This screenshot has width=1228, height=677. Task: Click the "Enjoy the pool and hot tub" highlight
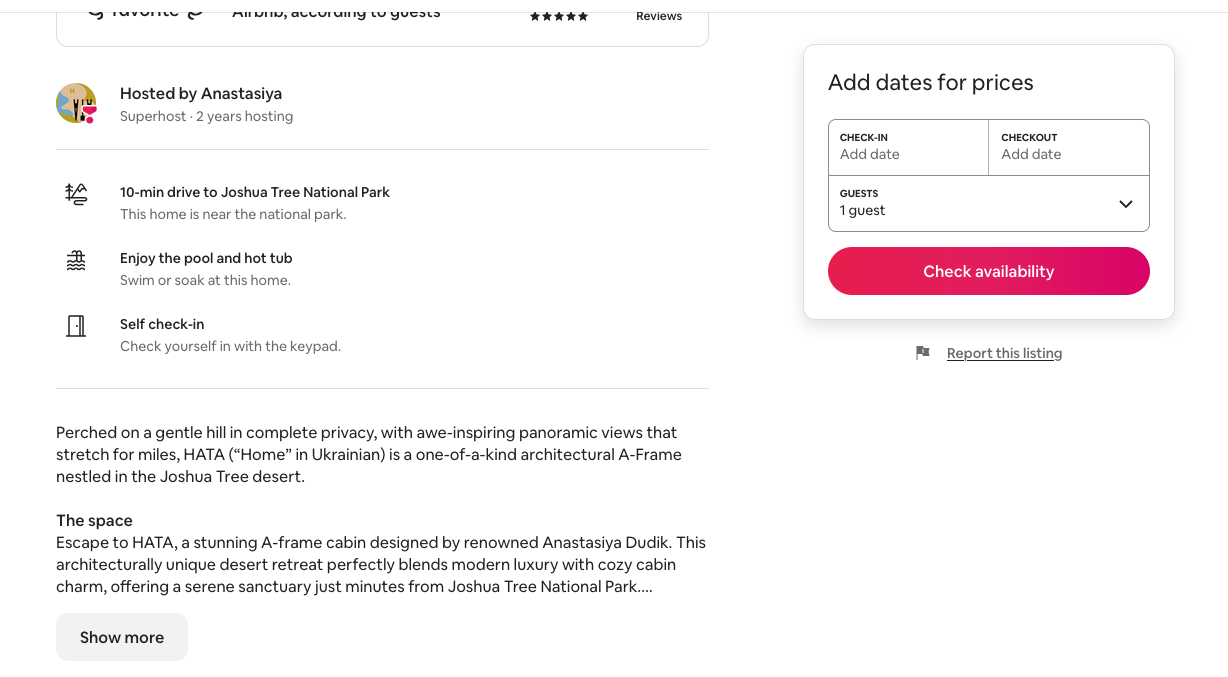tap(206, 258)
